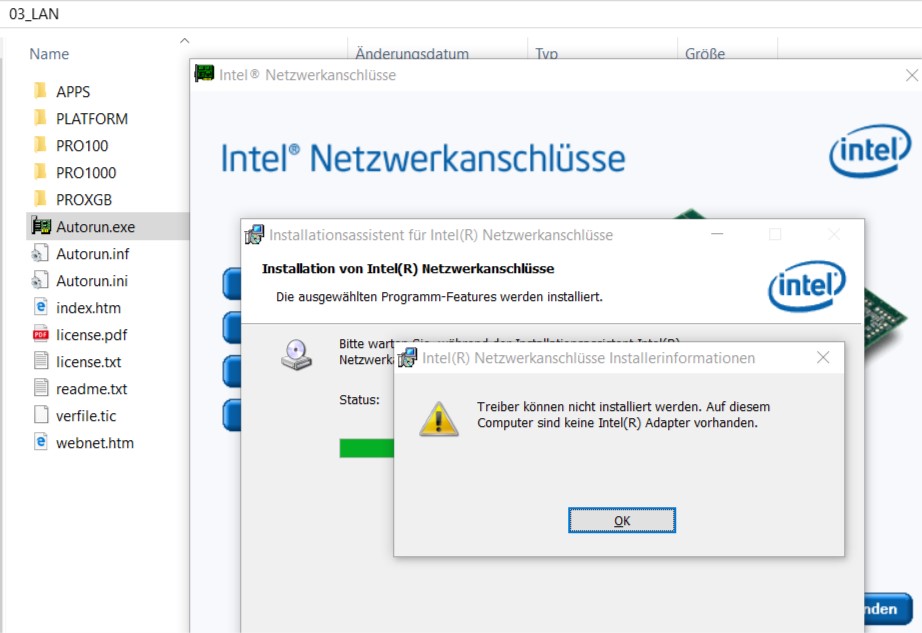Click the Installationsassistent title bar setup icon

pos(255,235)
